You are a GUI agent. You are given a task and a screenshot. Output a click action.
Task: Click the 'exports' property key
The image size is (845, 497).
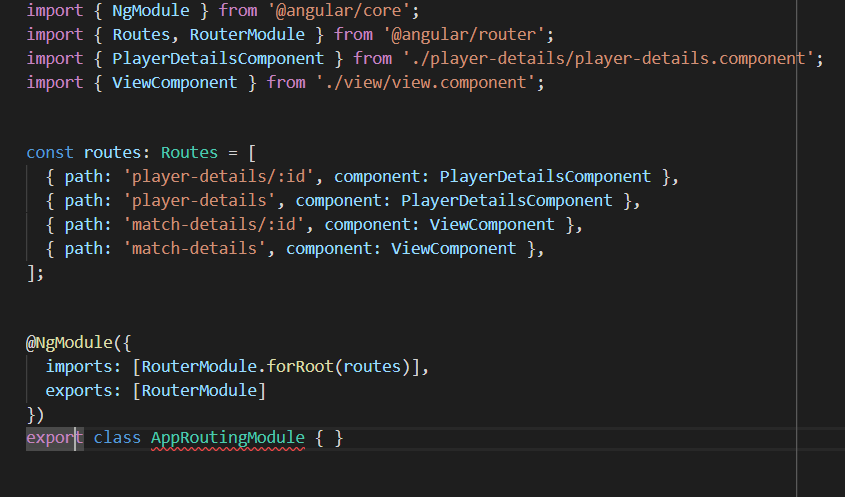(79, 390)
